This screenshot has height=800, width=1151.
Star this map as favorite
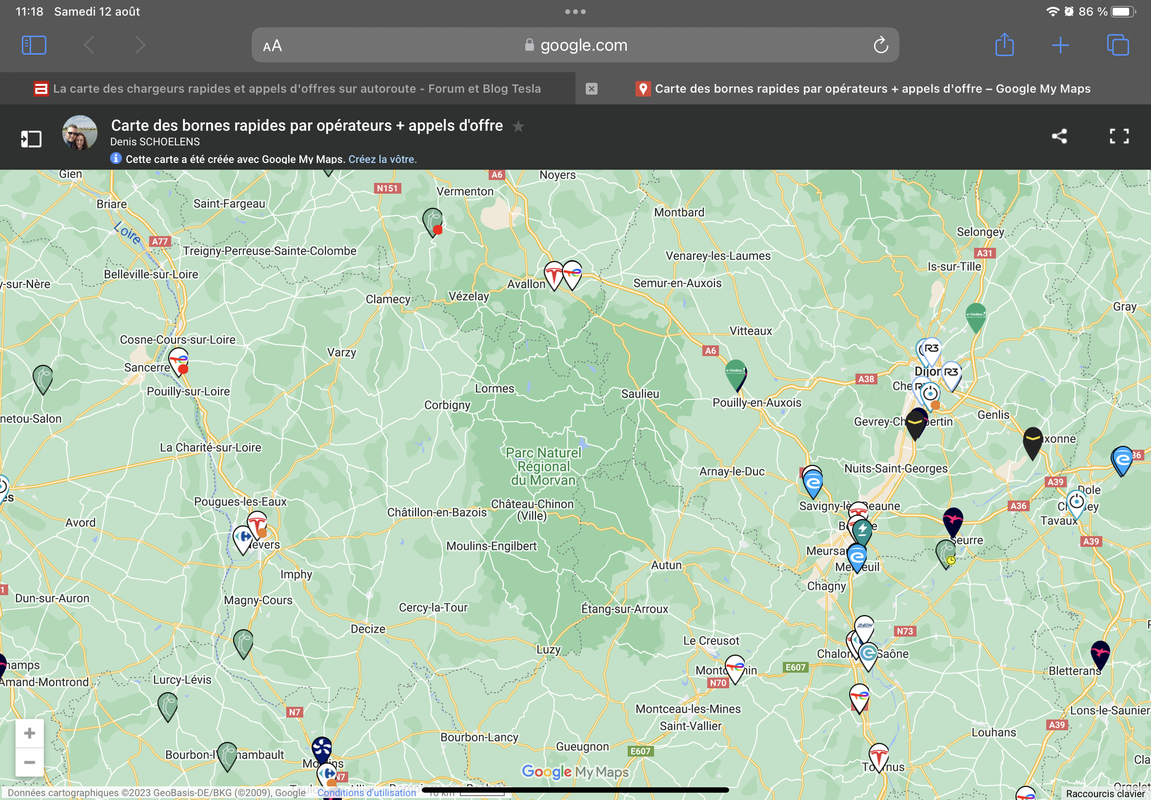[518, 126]
